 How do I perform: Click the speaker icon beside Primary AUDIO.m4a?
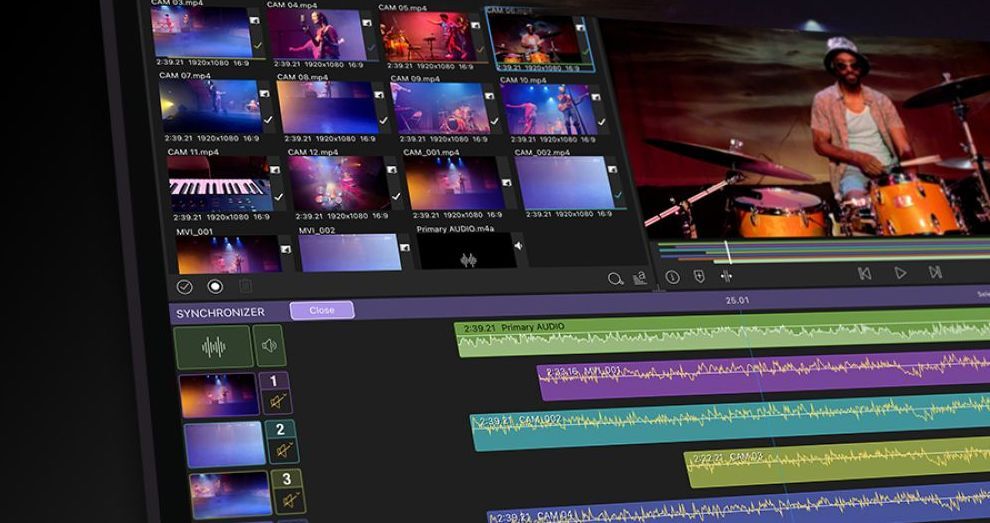518,246
